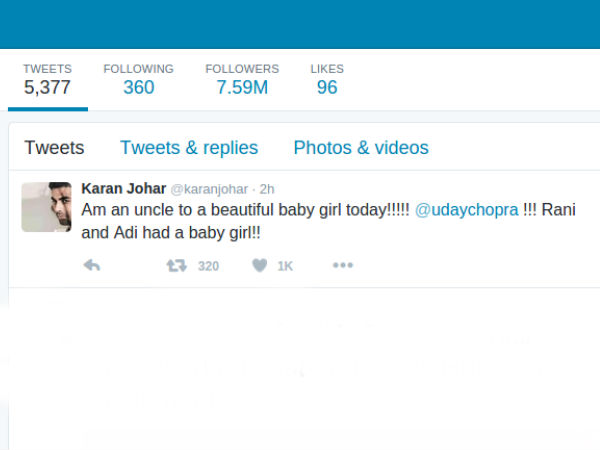This screenshot has height=450, width=600.
Task: Open the 2h tweet timestamp
Action: click(267, 189)
